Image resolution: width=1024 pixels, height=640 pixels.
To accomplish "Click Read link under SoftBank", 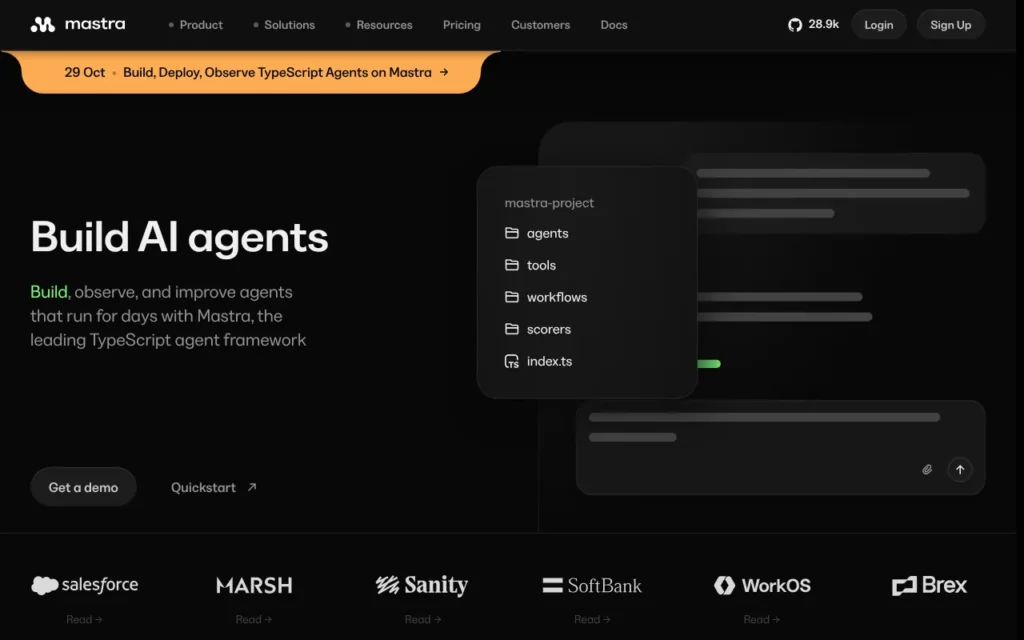I will coord(592,619).
